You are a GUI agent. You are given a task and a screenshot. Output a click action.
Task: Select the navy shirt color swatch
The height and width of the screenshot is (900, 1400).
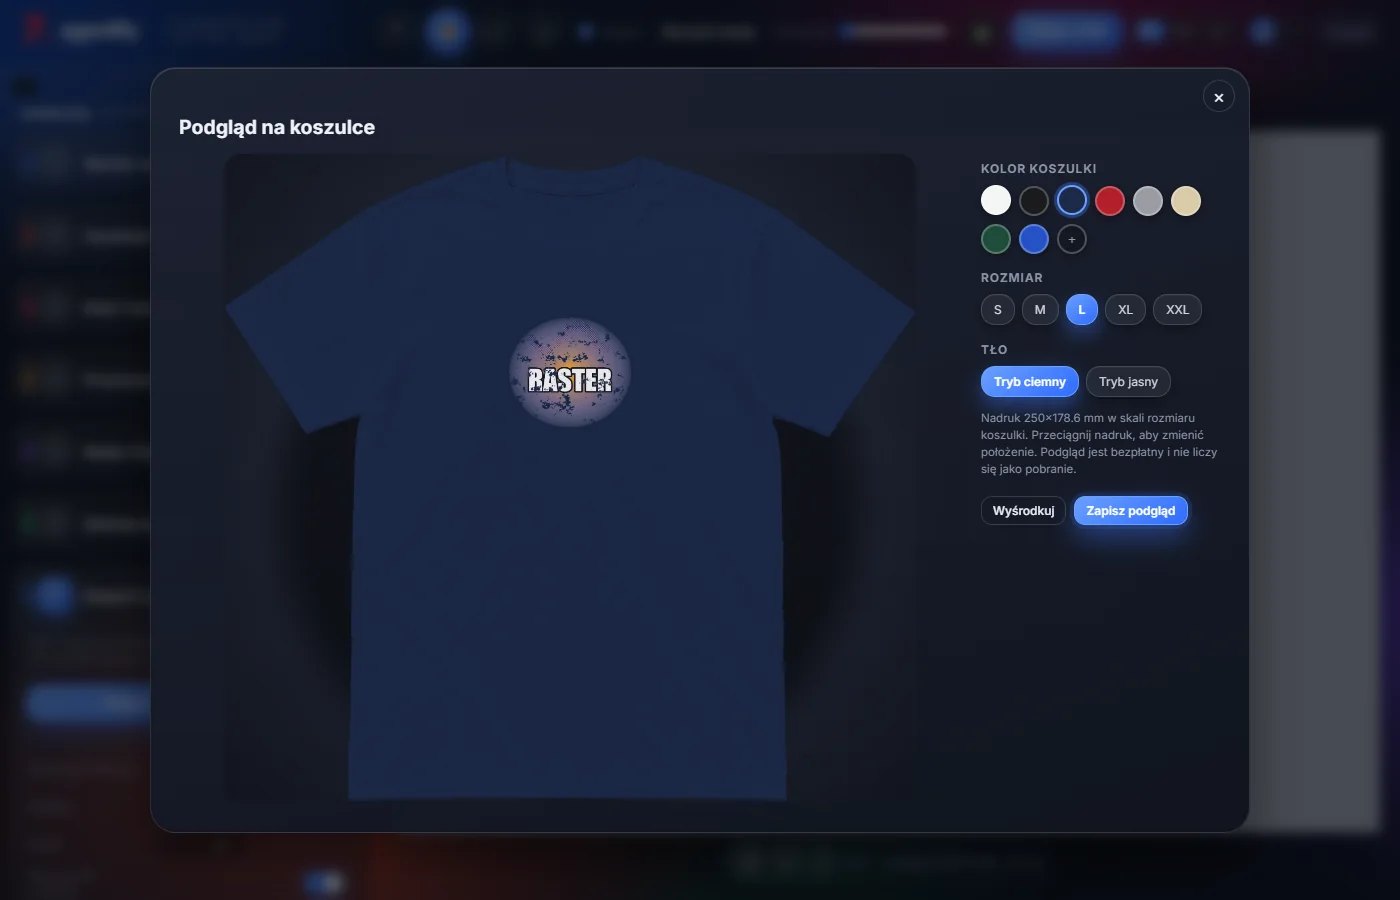(1072, 201)
